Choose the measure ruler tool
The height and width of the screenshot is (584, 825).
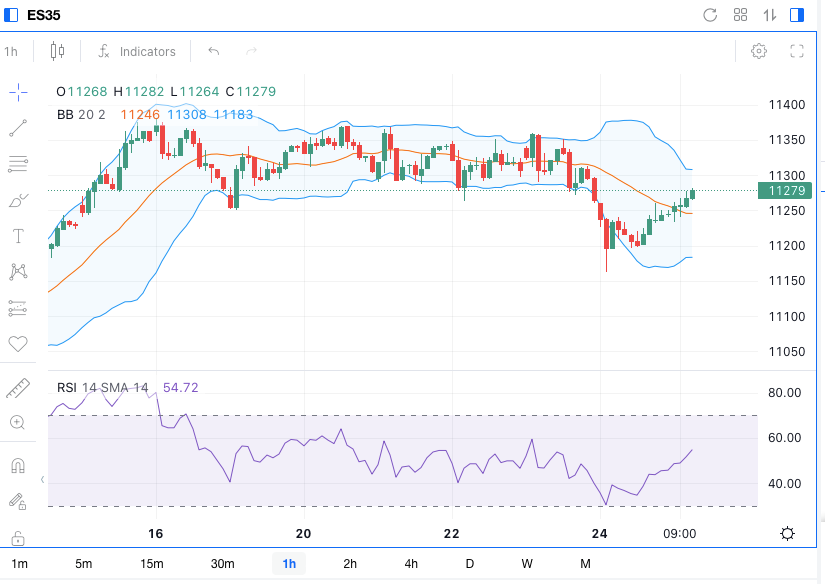[x=18, y=387]
